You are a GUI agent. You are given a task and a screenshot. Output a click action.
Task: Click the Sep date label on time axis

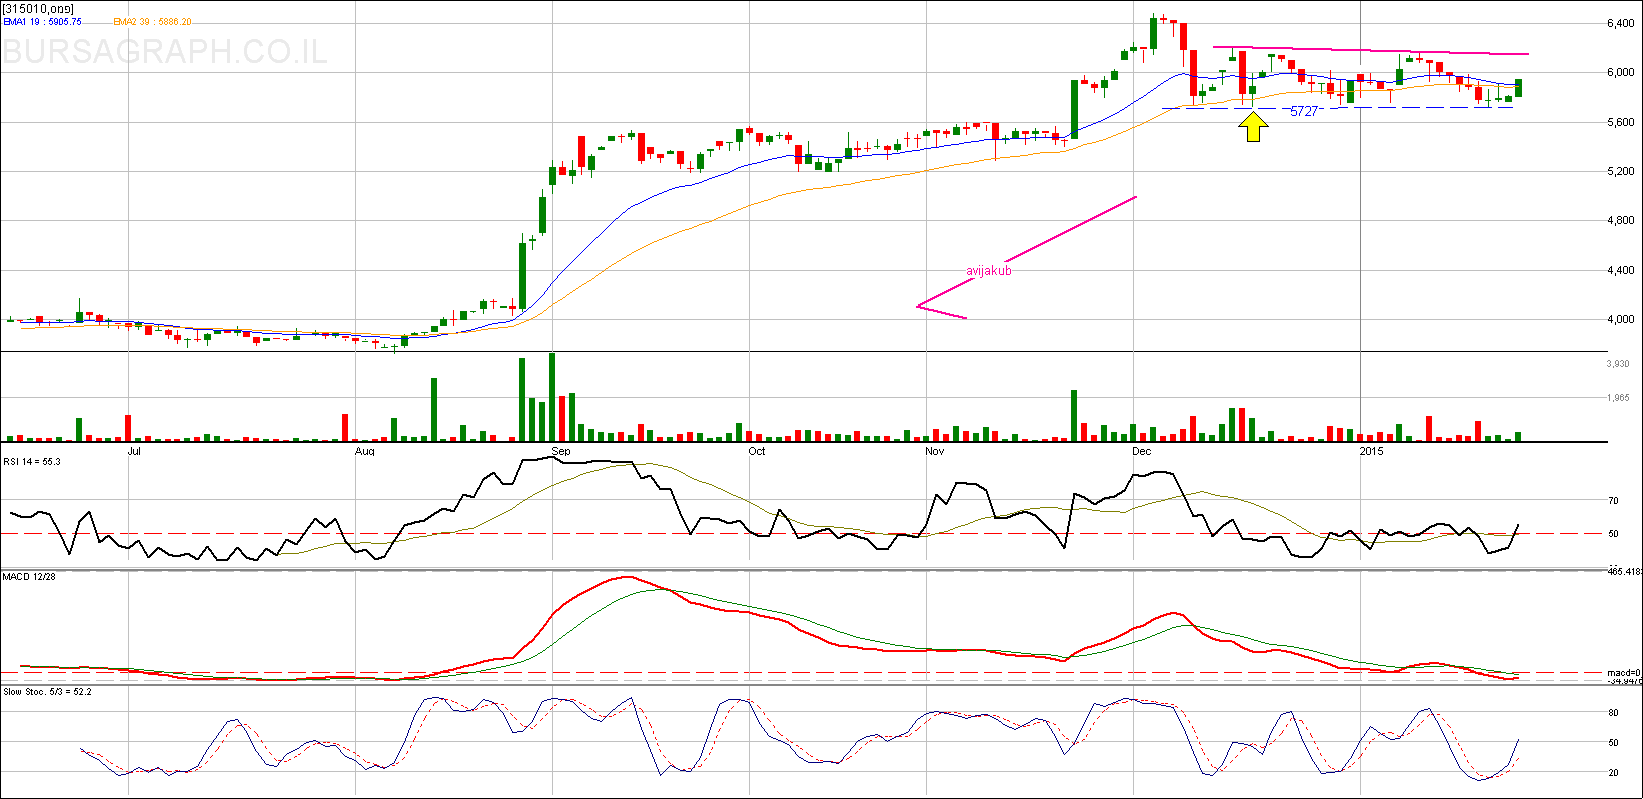point(561,452)
